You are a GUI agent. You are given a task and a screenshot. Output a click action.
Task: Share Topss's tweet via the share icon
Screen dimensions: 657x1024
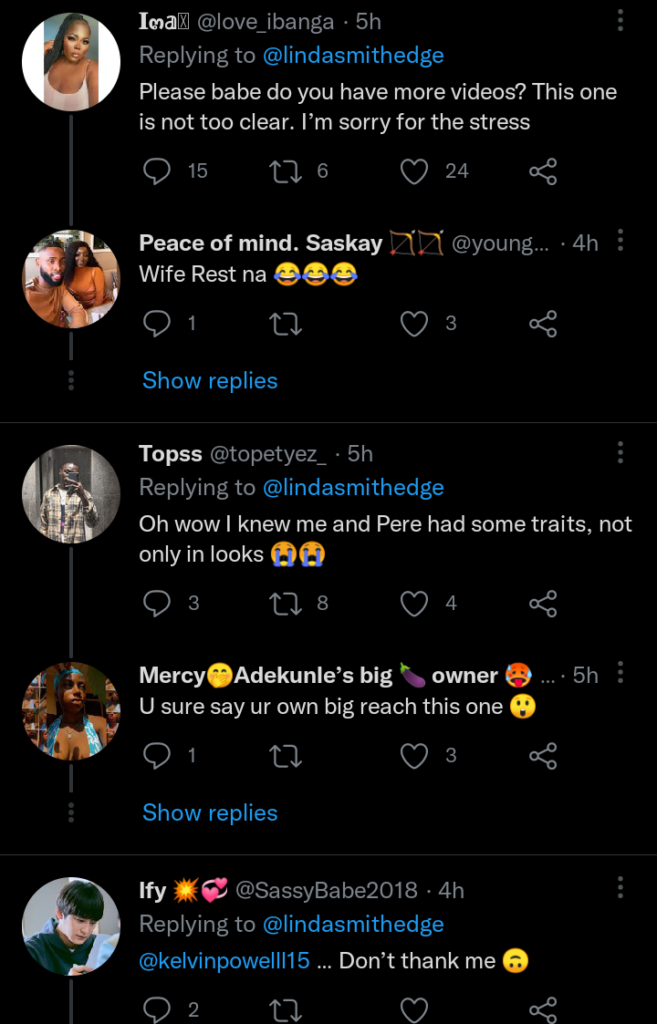(x=543, y=603)
